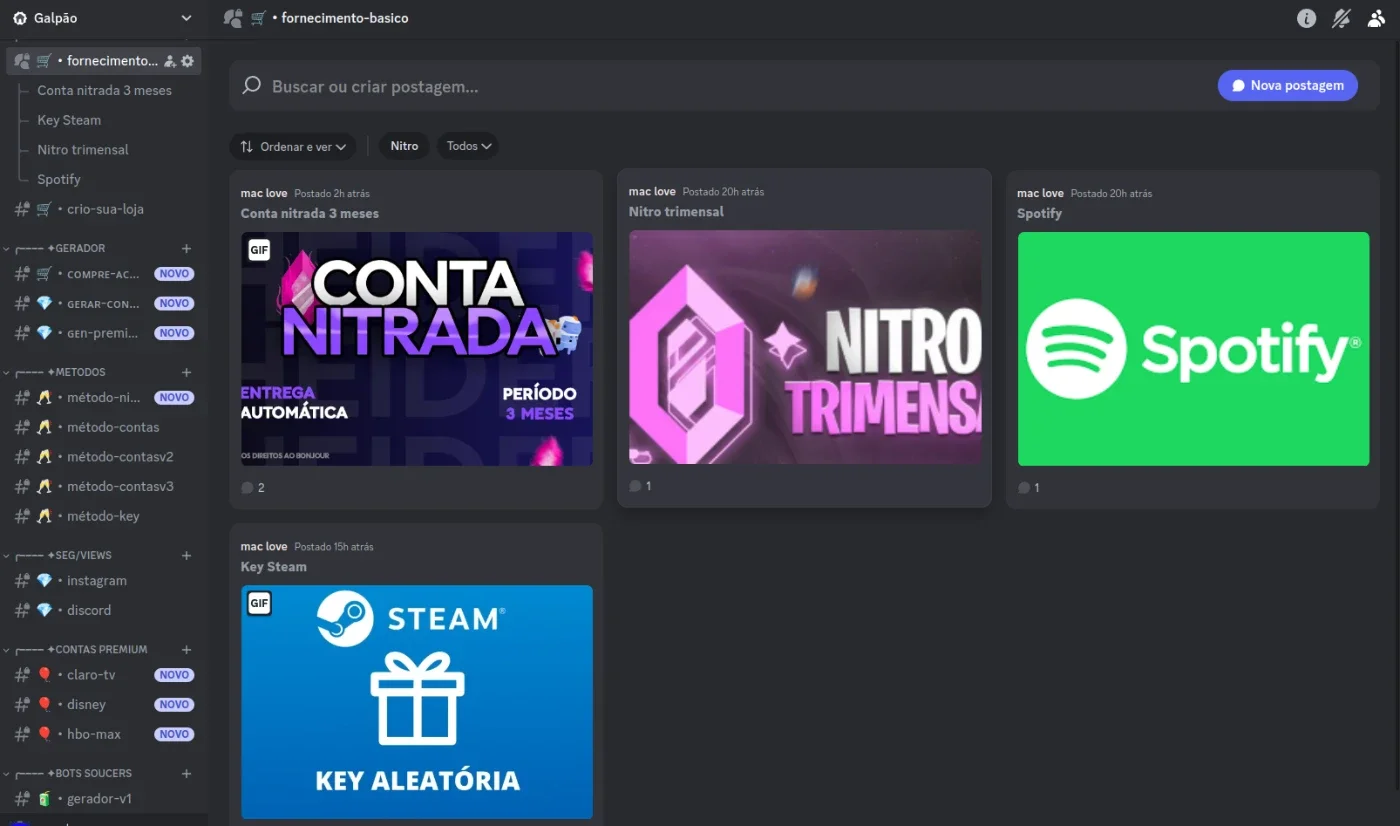Toggle notification mute bell in header
The width and height of the screenshot is (1400, 826).
[1341, 18]
